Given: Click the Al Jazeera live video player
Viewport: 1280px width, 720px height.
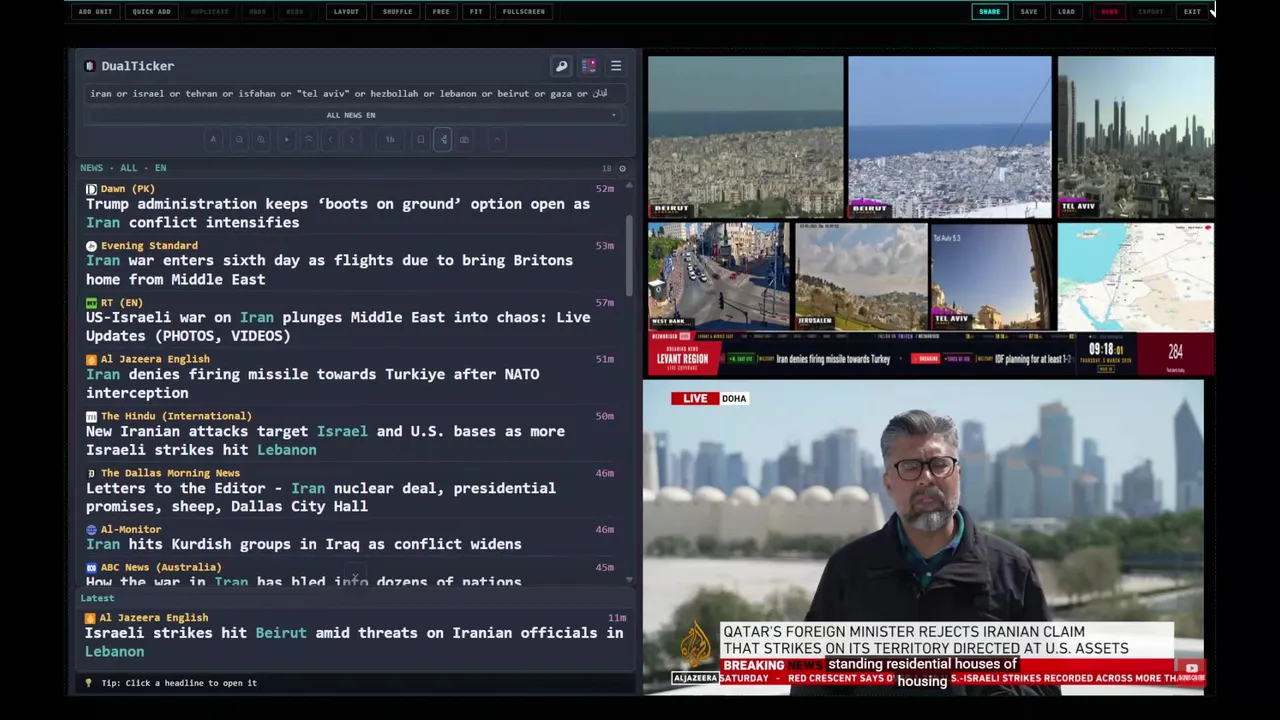Looking at the screenshot, I should click(923, 537).
